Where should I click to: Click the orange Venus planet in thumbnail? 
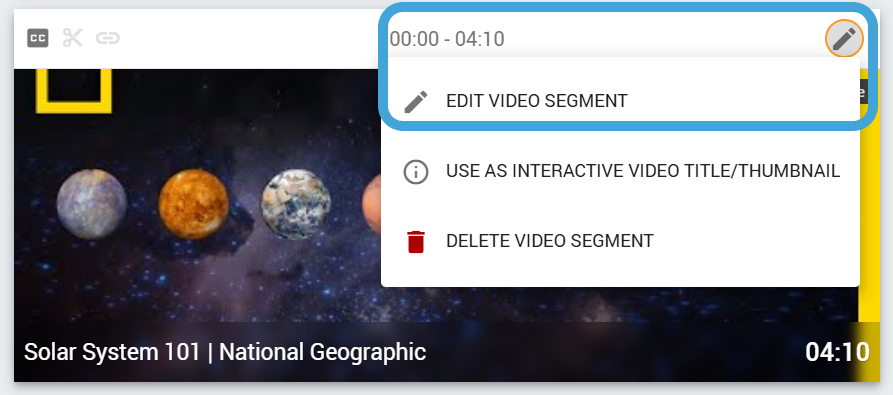(x=194, y=204)
